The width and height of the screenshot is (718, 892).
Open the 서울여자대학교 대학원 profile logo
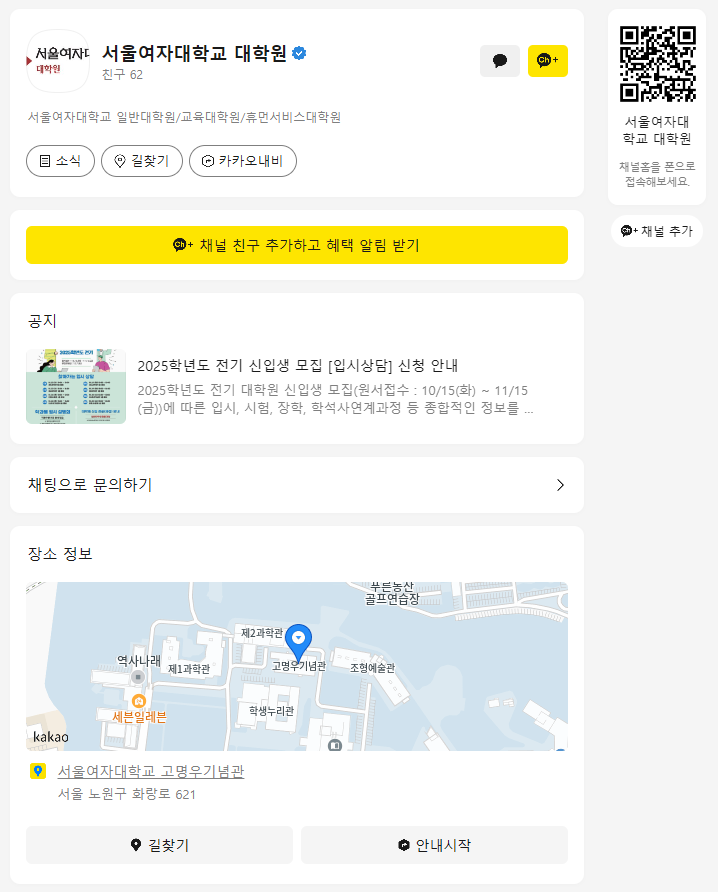[58, 61]
